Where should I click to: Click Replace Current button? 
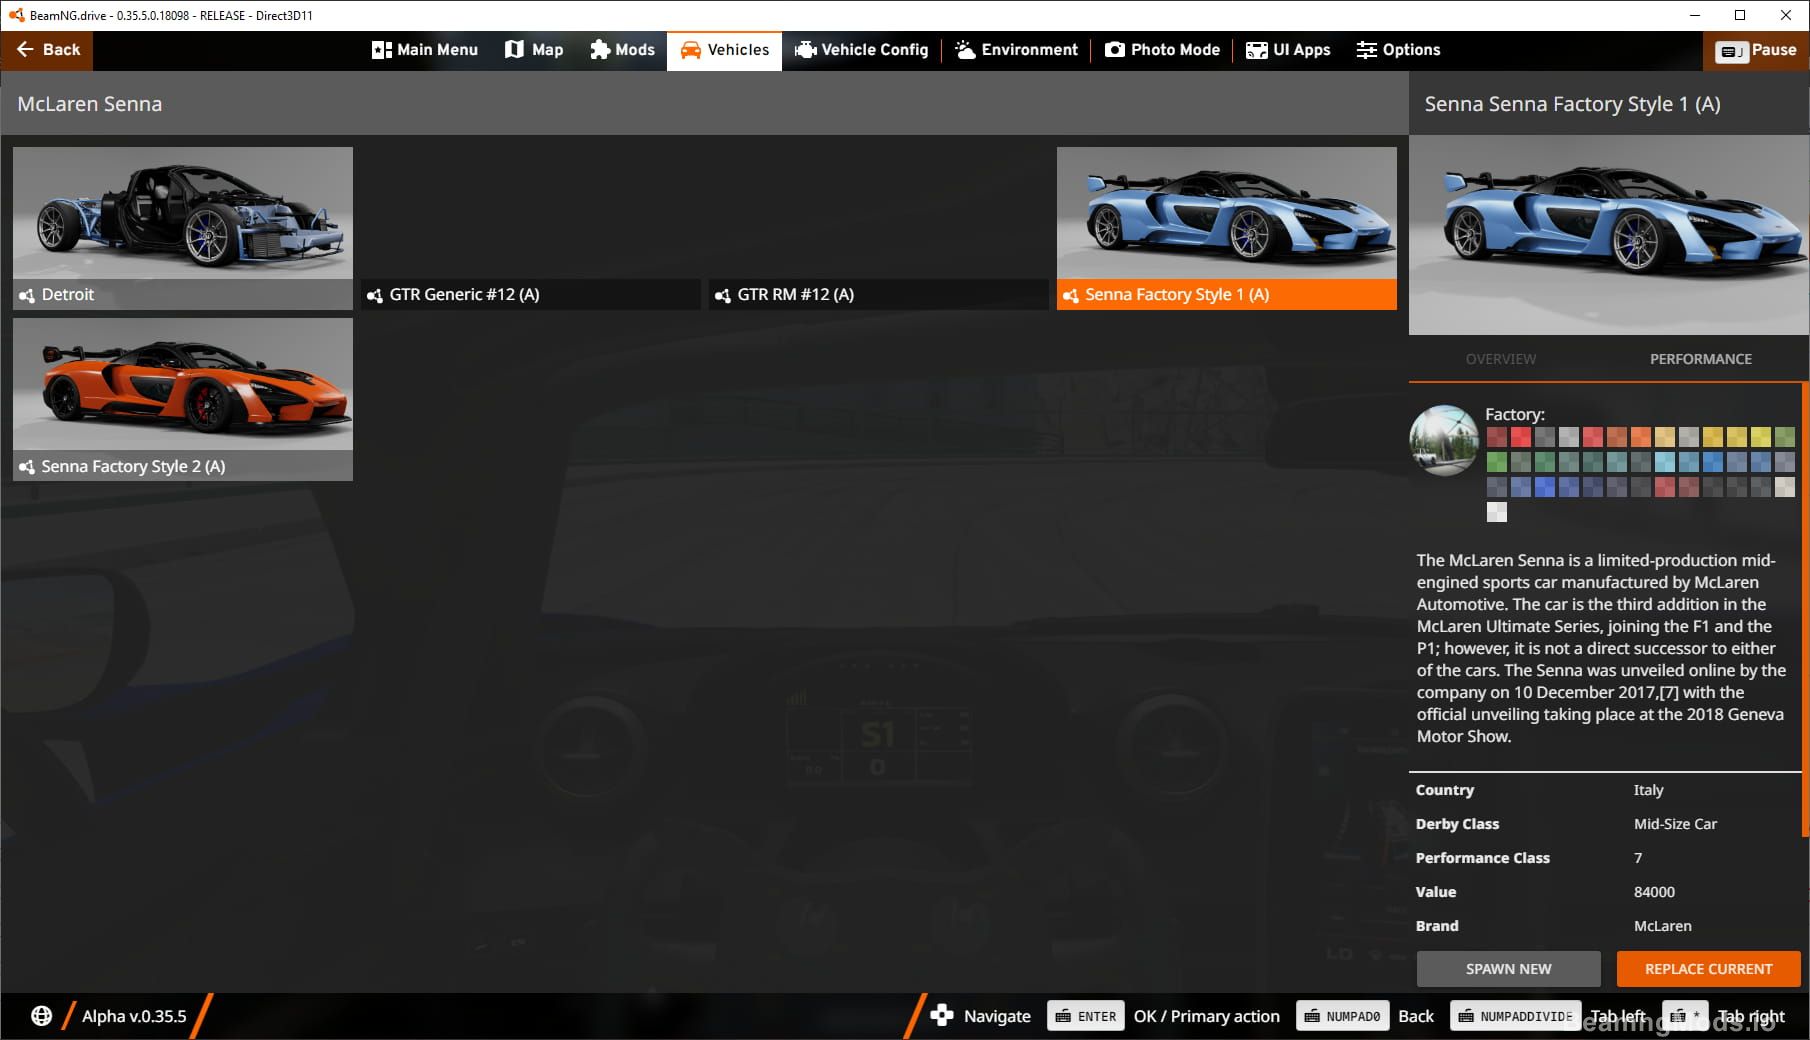(1709, 969)
